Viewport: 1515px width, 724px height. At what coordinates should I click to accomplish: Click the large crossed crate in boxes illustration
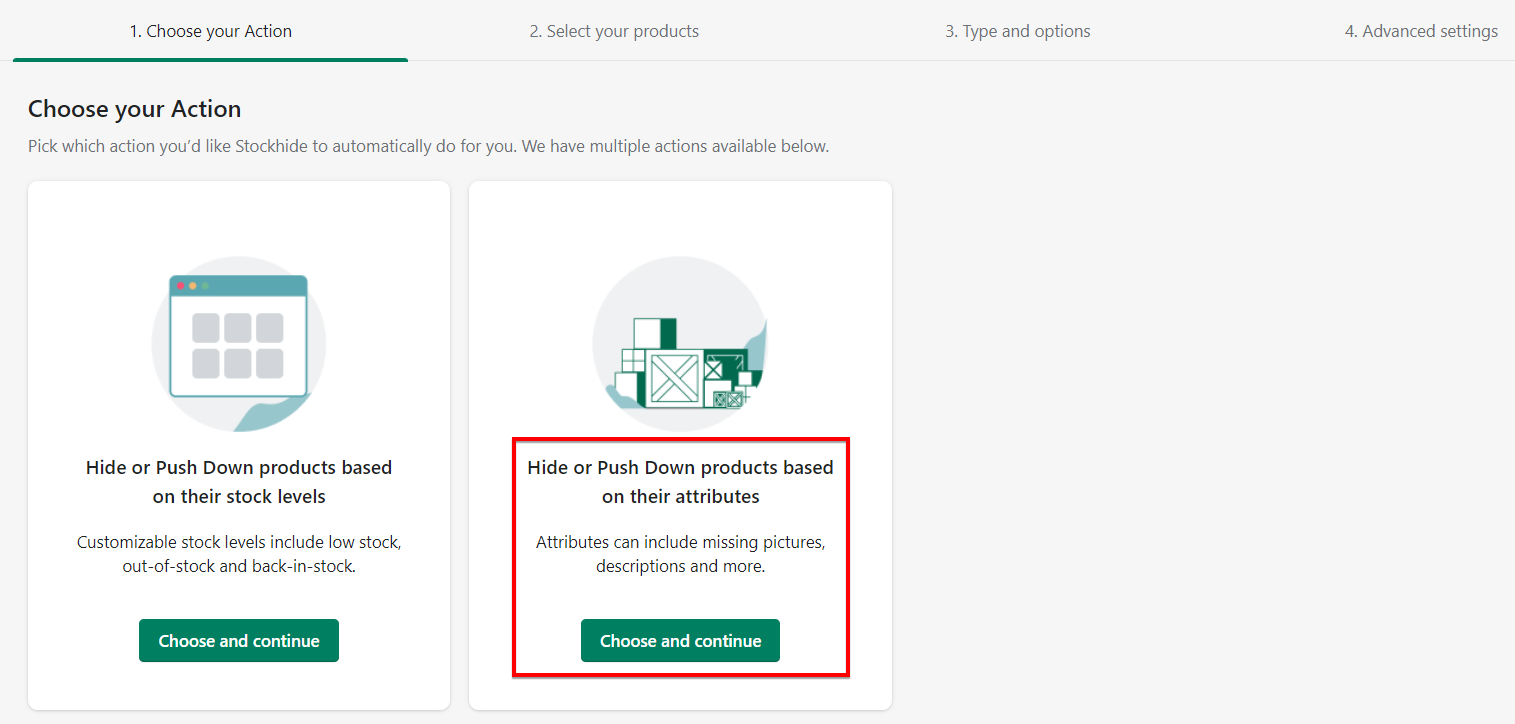(674, 378)
